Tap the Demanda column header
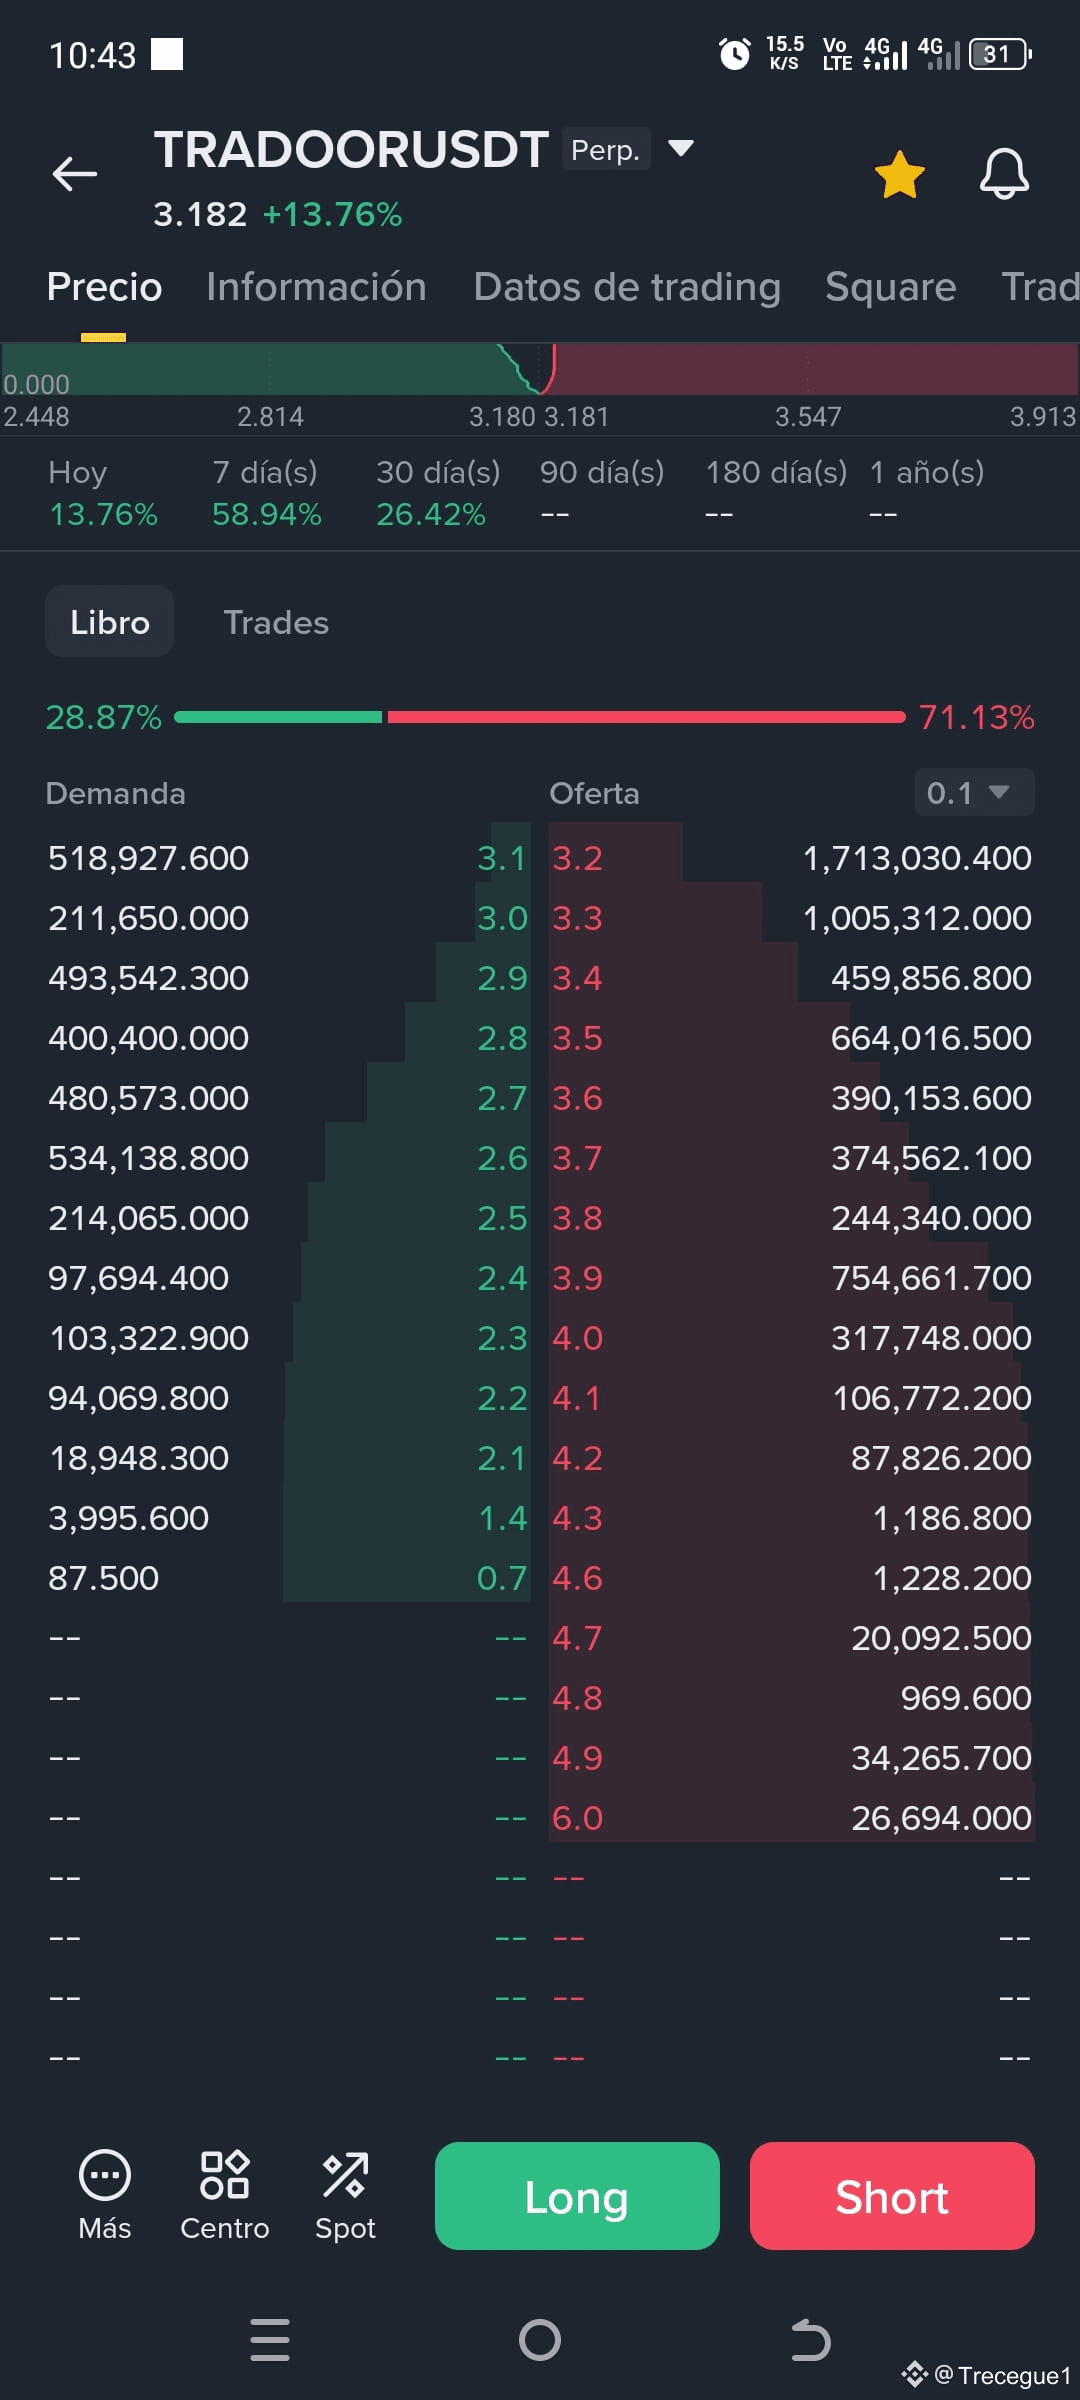The image size is (1080, 2400). (x=115, y=793)
